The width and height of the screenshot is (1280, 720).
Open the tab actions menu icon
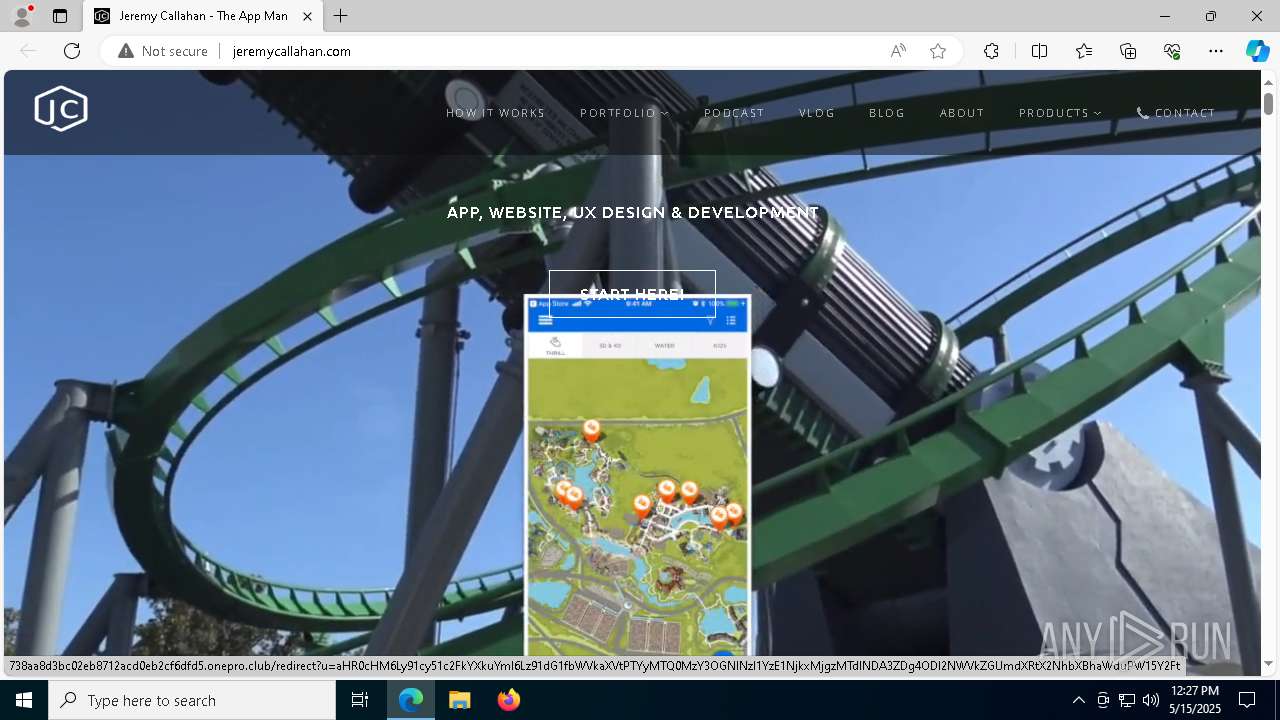[60, 16]
